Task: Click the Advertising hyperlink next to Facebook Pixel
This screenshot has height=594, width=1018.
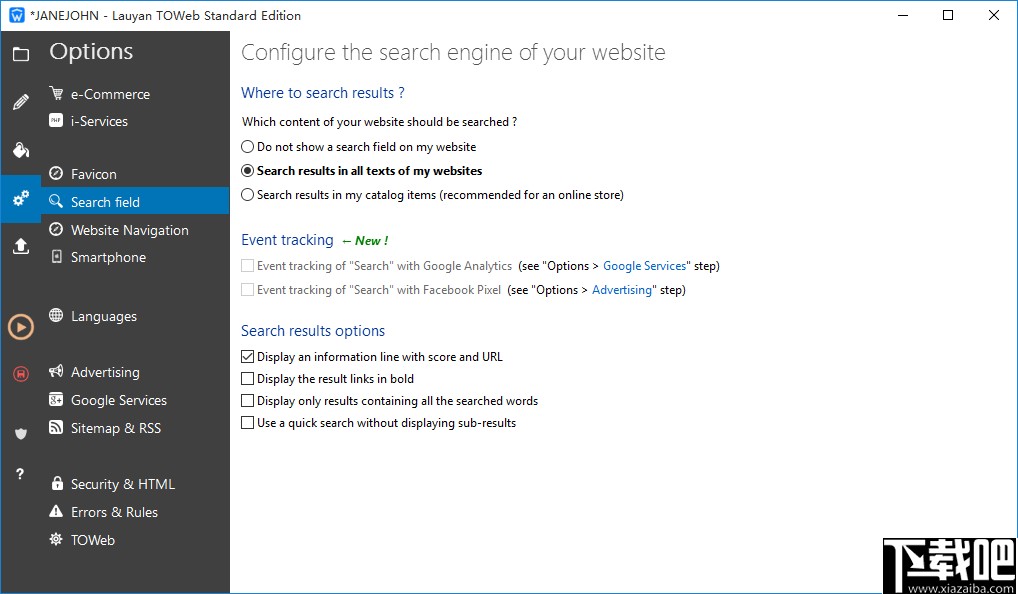Action: tap(624, 290)
